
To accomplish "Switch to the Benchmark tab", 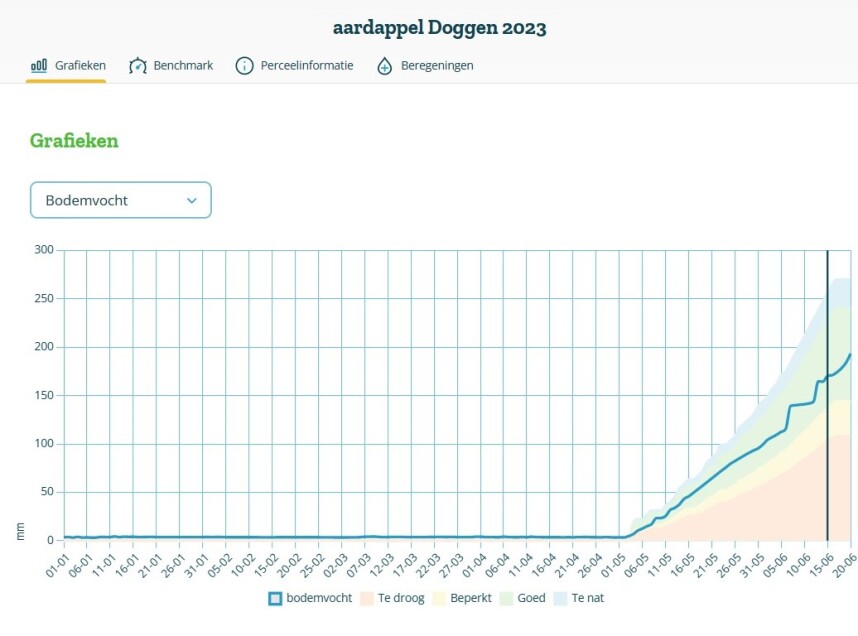I will pyautogui.click(x=183, y=66).
